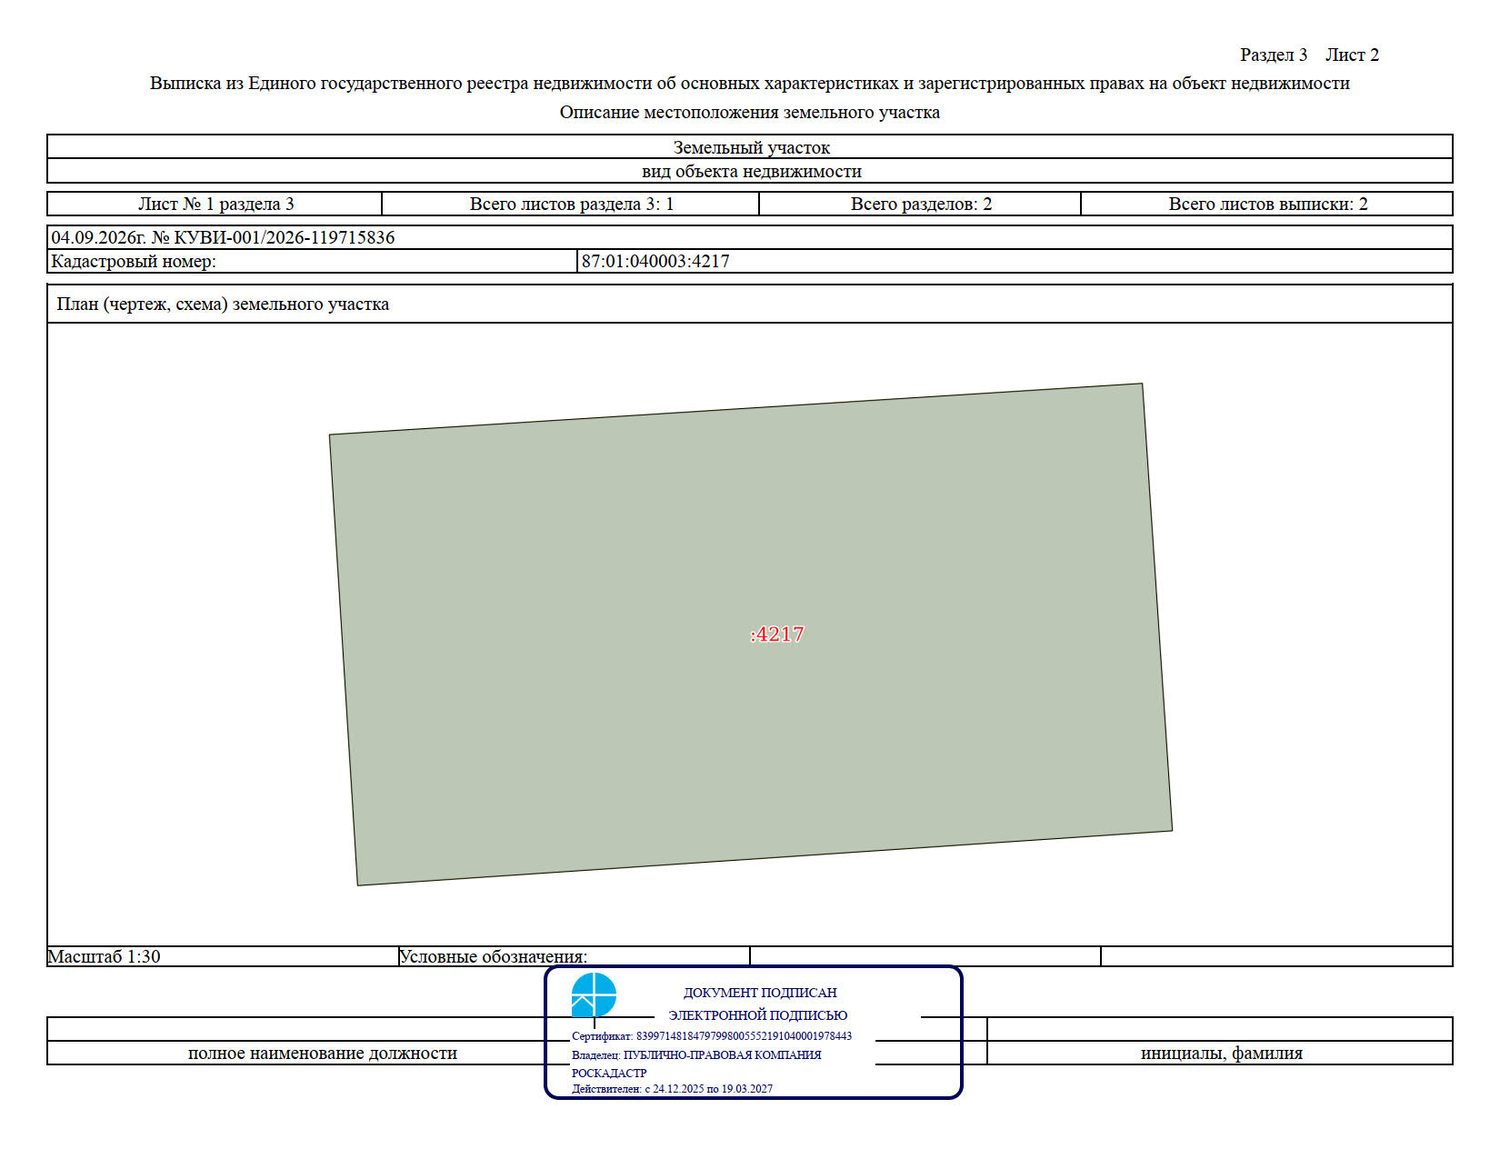1500x1159 pixels.
Task: Click 'Владелец: ПУБЛИЧНО-ПРАВОВАЯ КОМПАНИЯ' line
Action: coord(697,1054)
